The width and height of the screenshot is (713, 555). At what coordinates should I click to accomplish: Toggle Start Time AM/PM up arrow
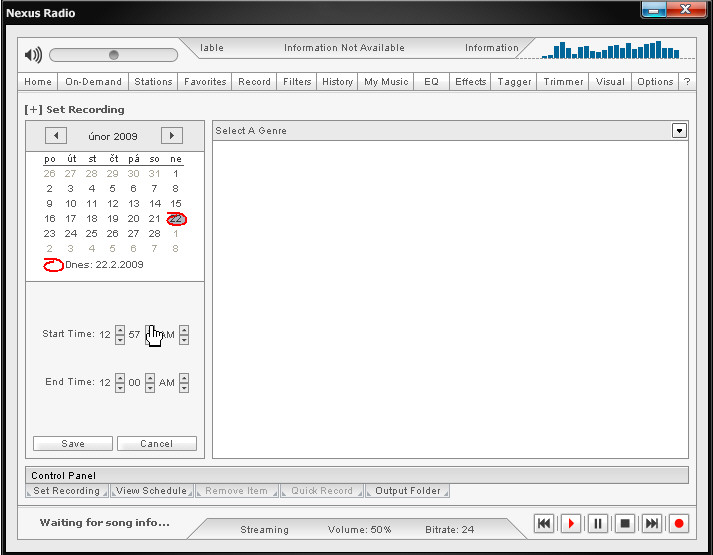(x=184, y=330)
